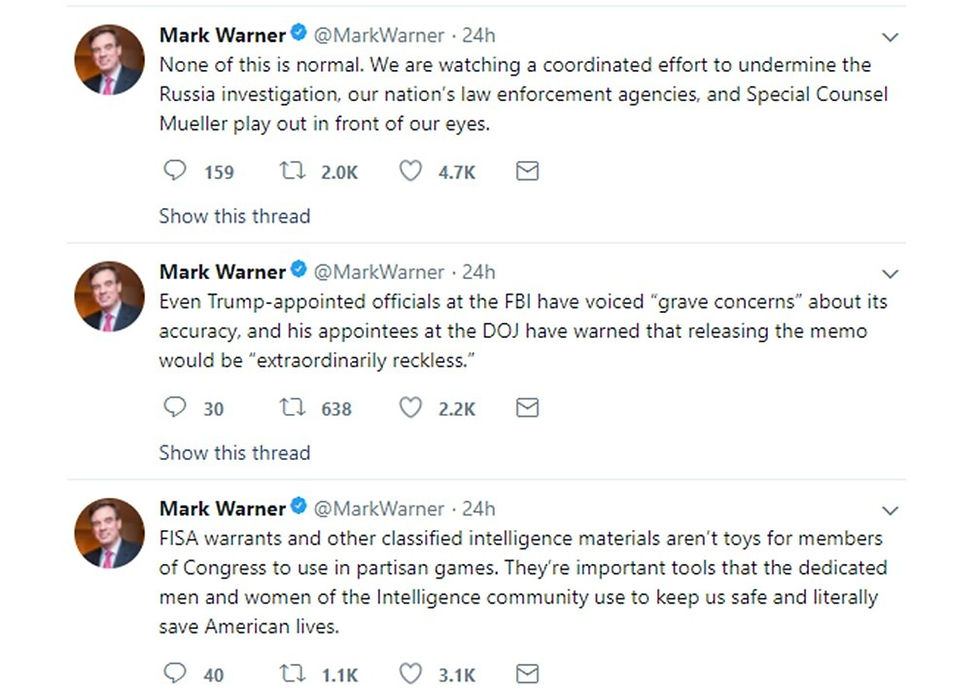Share FISA warrants tweet via message envelope
This screenshot has height=700, width=980.
coord(527,673)
